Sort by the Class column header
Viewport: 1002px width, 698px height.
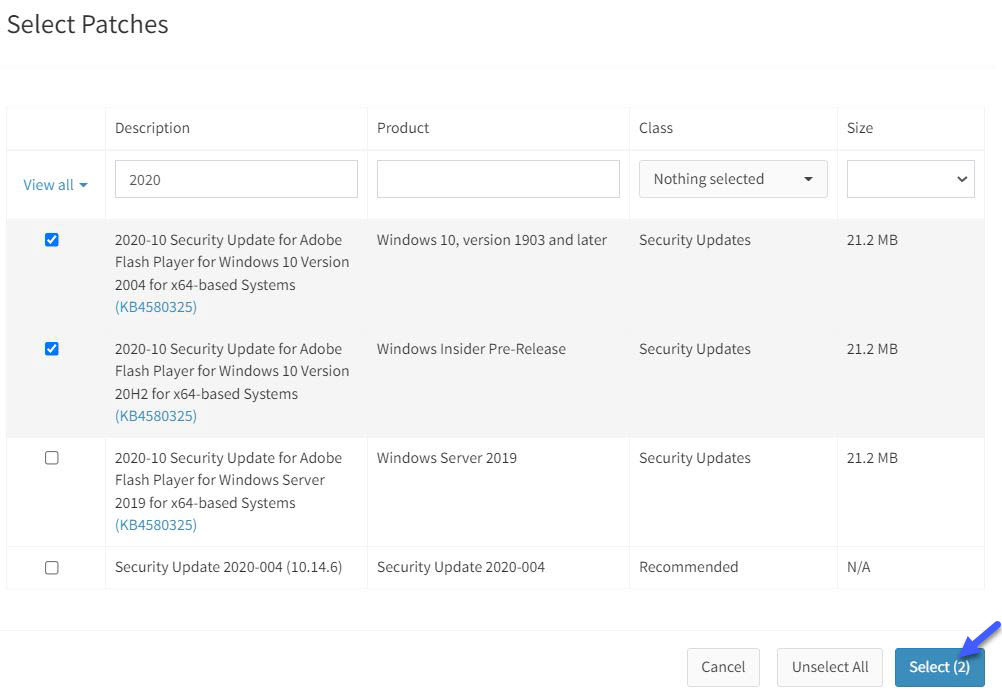(655, 128)
